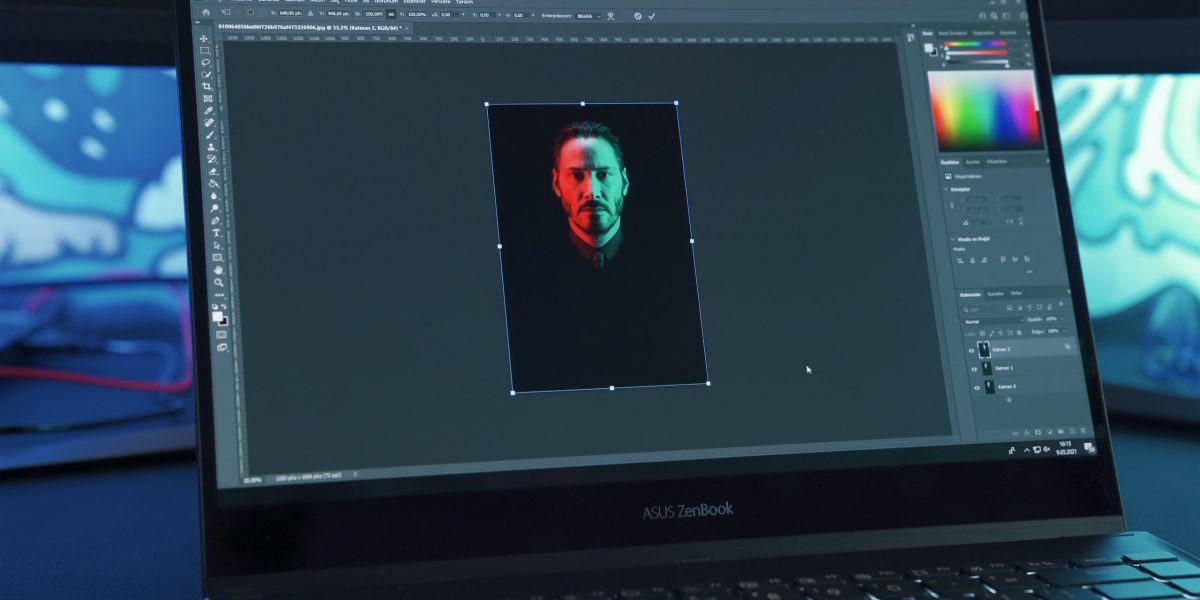The height and width of the screenshot is (600, 1200).
Task: Toggle visibility of Katman 0 layer
Action: click(x=976, y=389)
